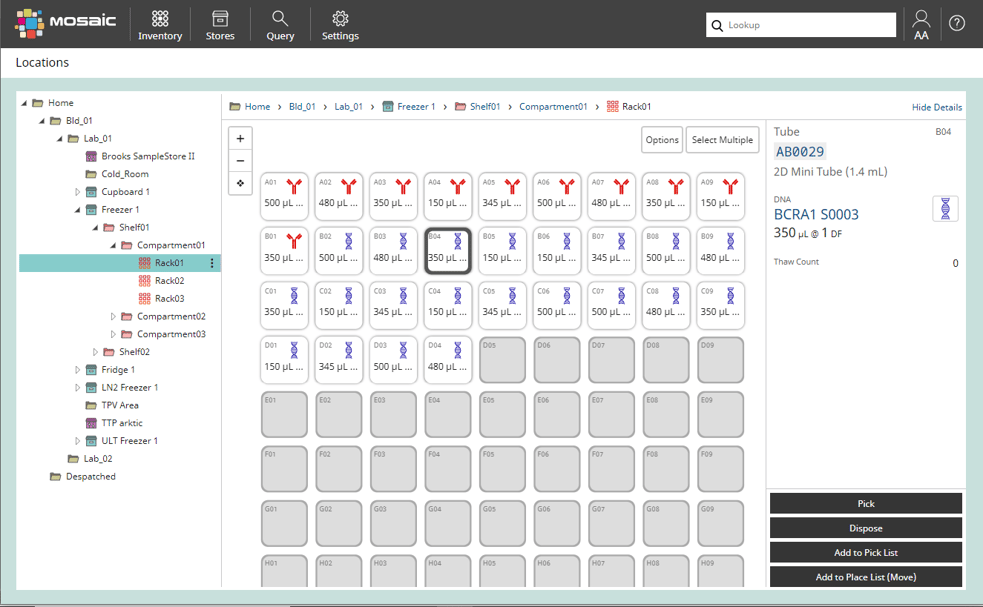The height and width of the screenshot is (607, 983).
Task: Click the Pick button
Action: [x=865, y=503]
